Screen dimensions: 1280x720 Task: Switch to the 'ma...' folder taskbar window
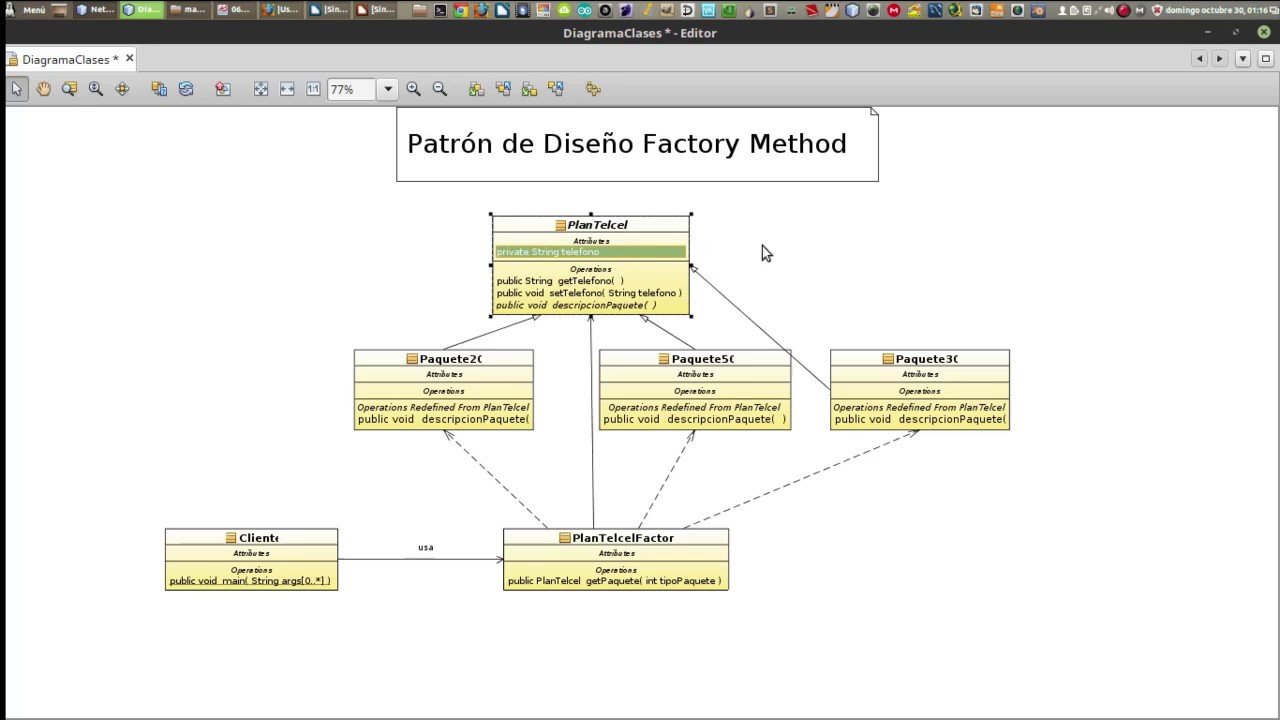point(188,10)
